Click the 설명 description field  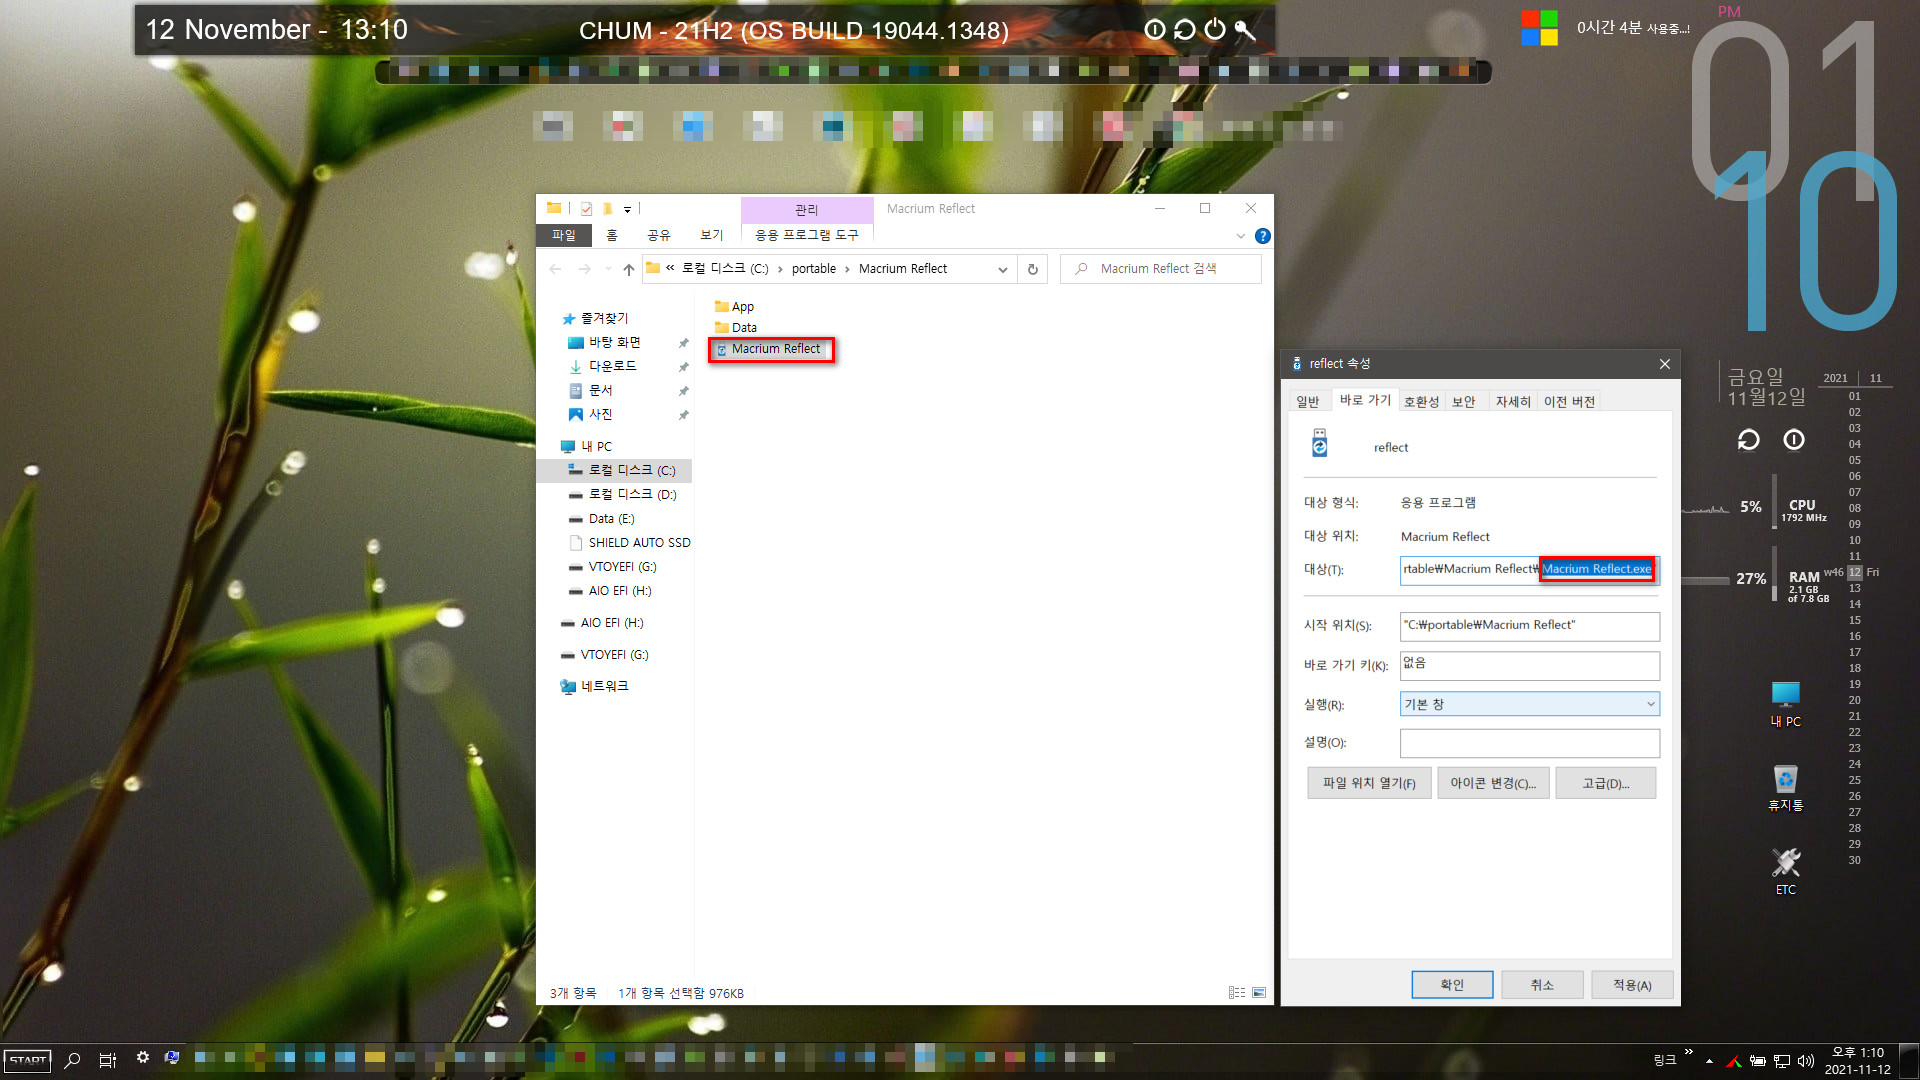pos(1530,743)
